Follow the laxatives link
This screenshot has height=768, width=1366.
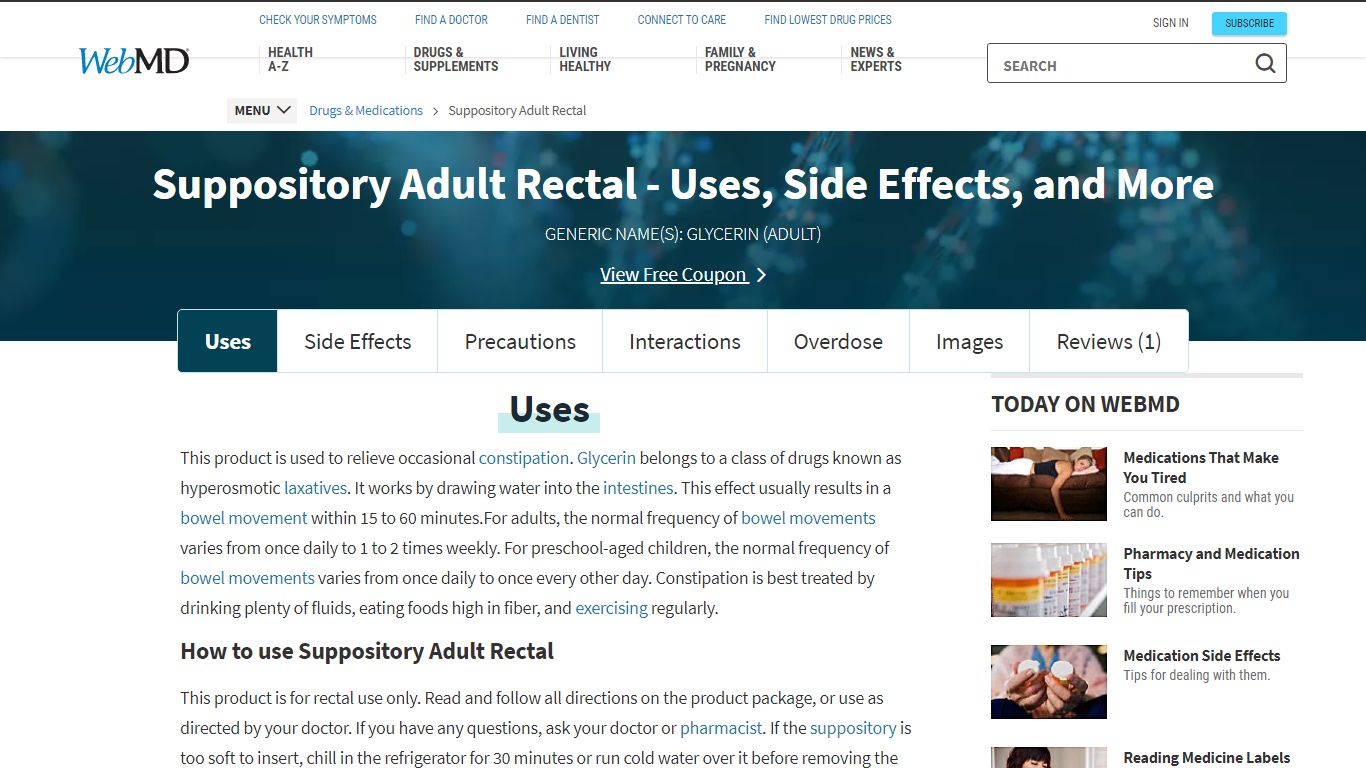[315, 488]
